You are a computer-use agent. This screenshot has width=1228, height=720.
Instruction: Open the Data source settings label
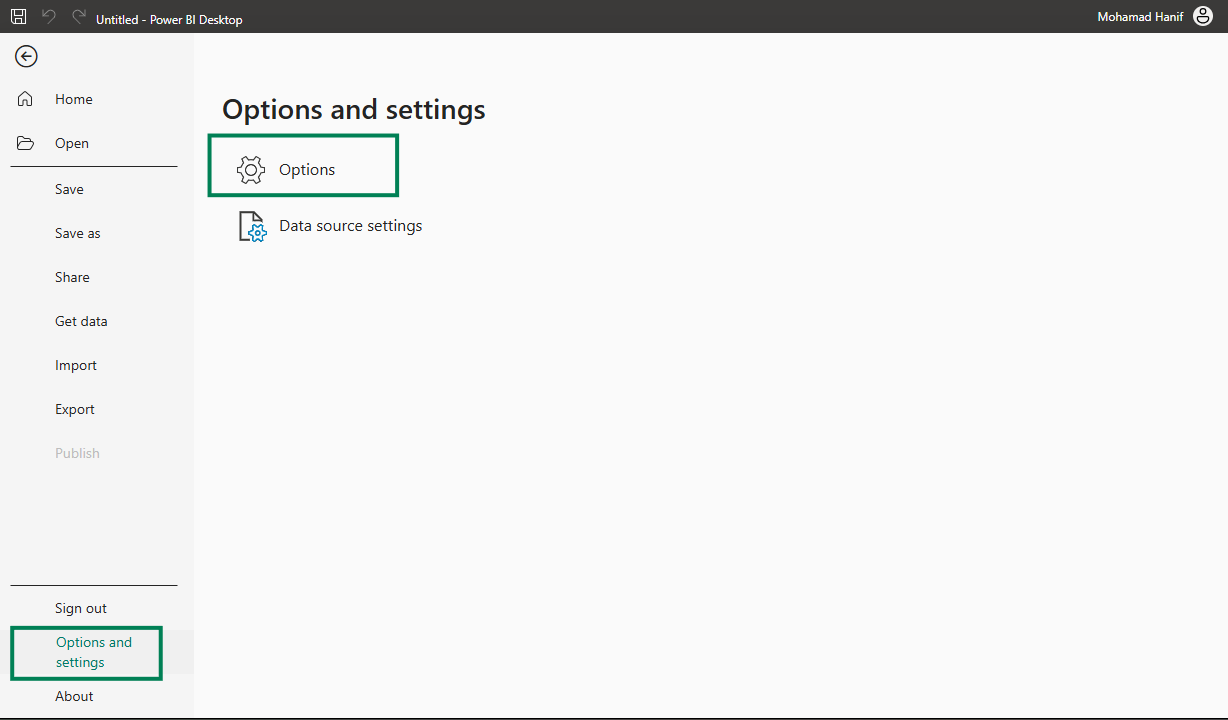[x=351, y=226]
